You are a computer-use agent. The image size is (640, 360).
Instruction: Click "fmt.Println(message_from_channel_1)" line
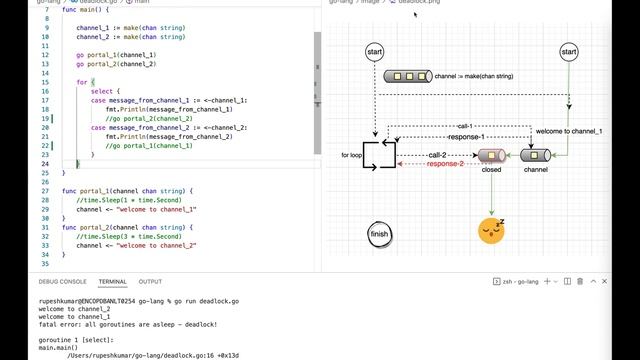coord(169,109)
